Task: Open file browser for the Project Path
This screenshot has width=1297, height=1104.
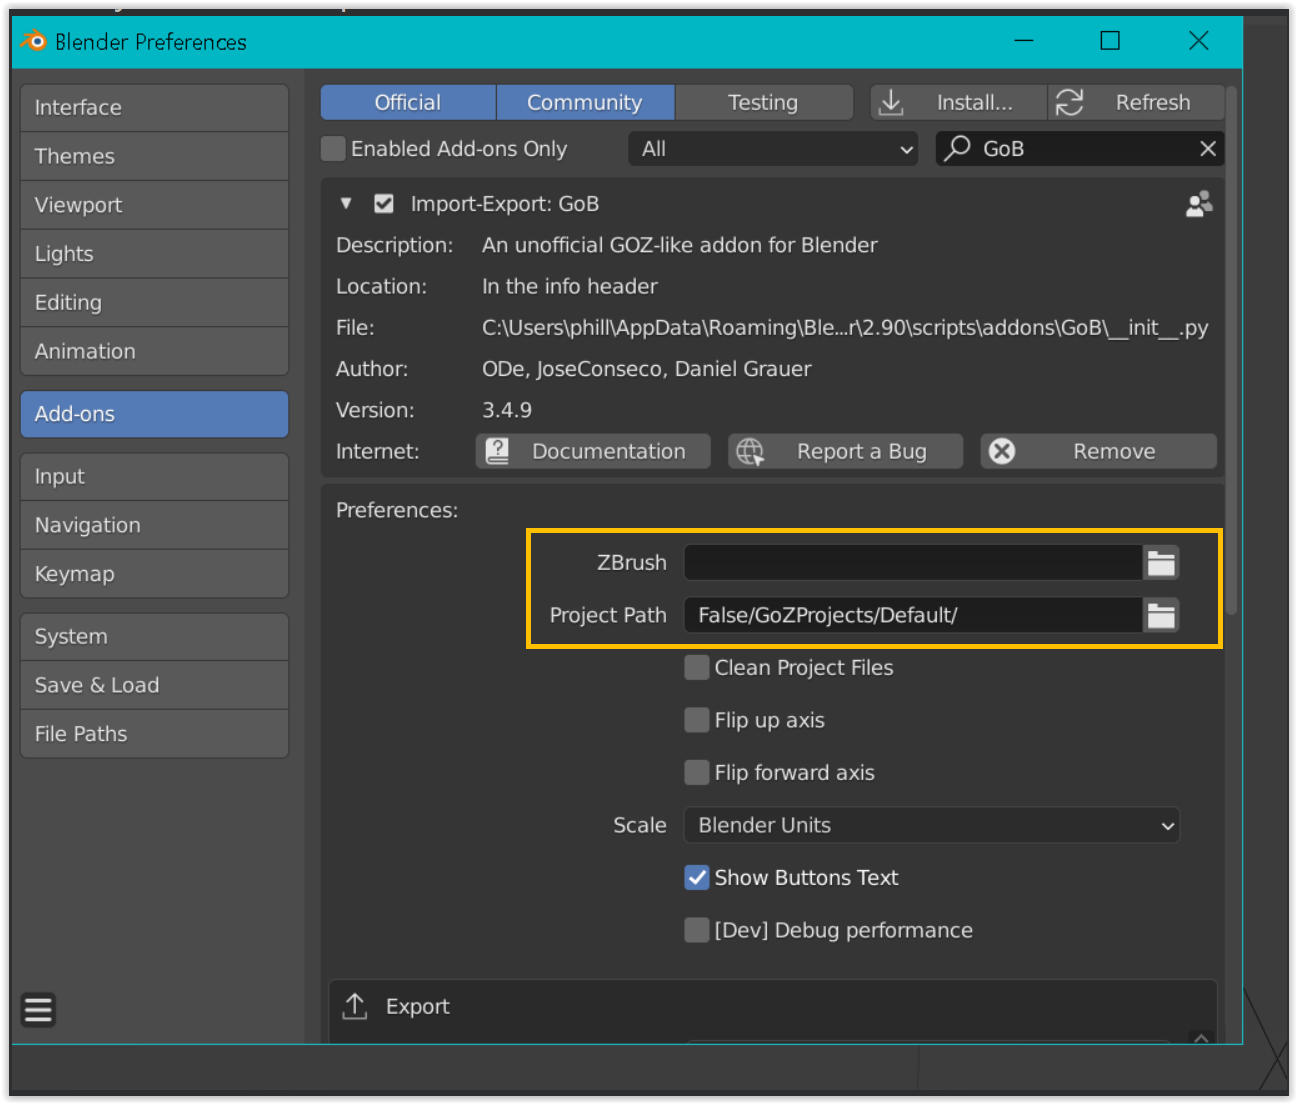Action: (x=1160, y=615)
